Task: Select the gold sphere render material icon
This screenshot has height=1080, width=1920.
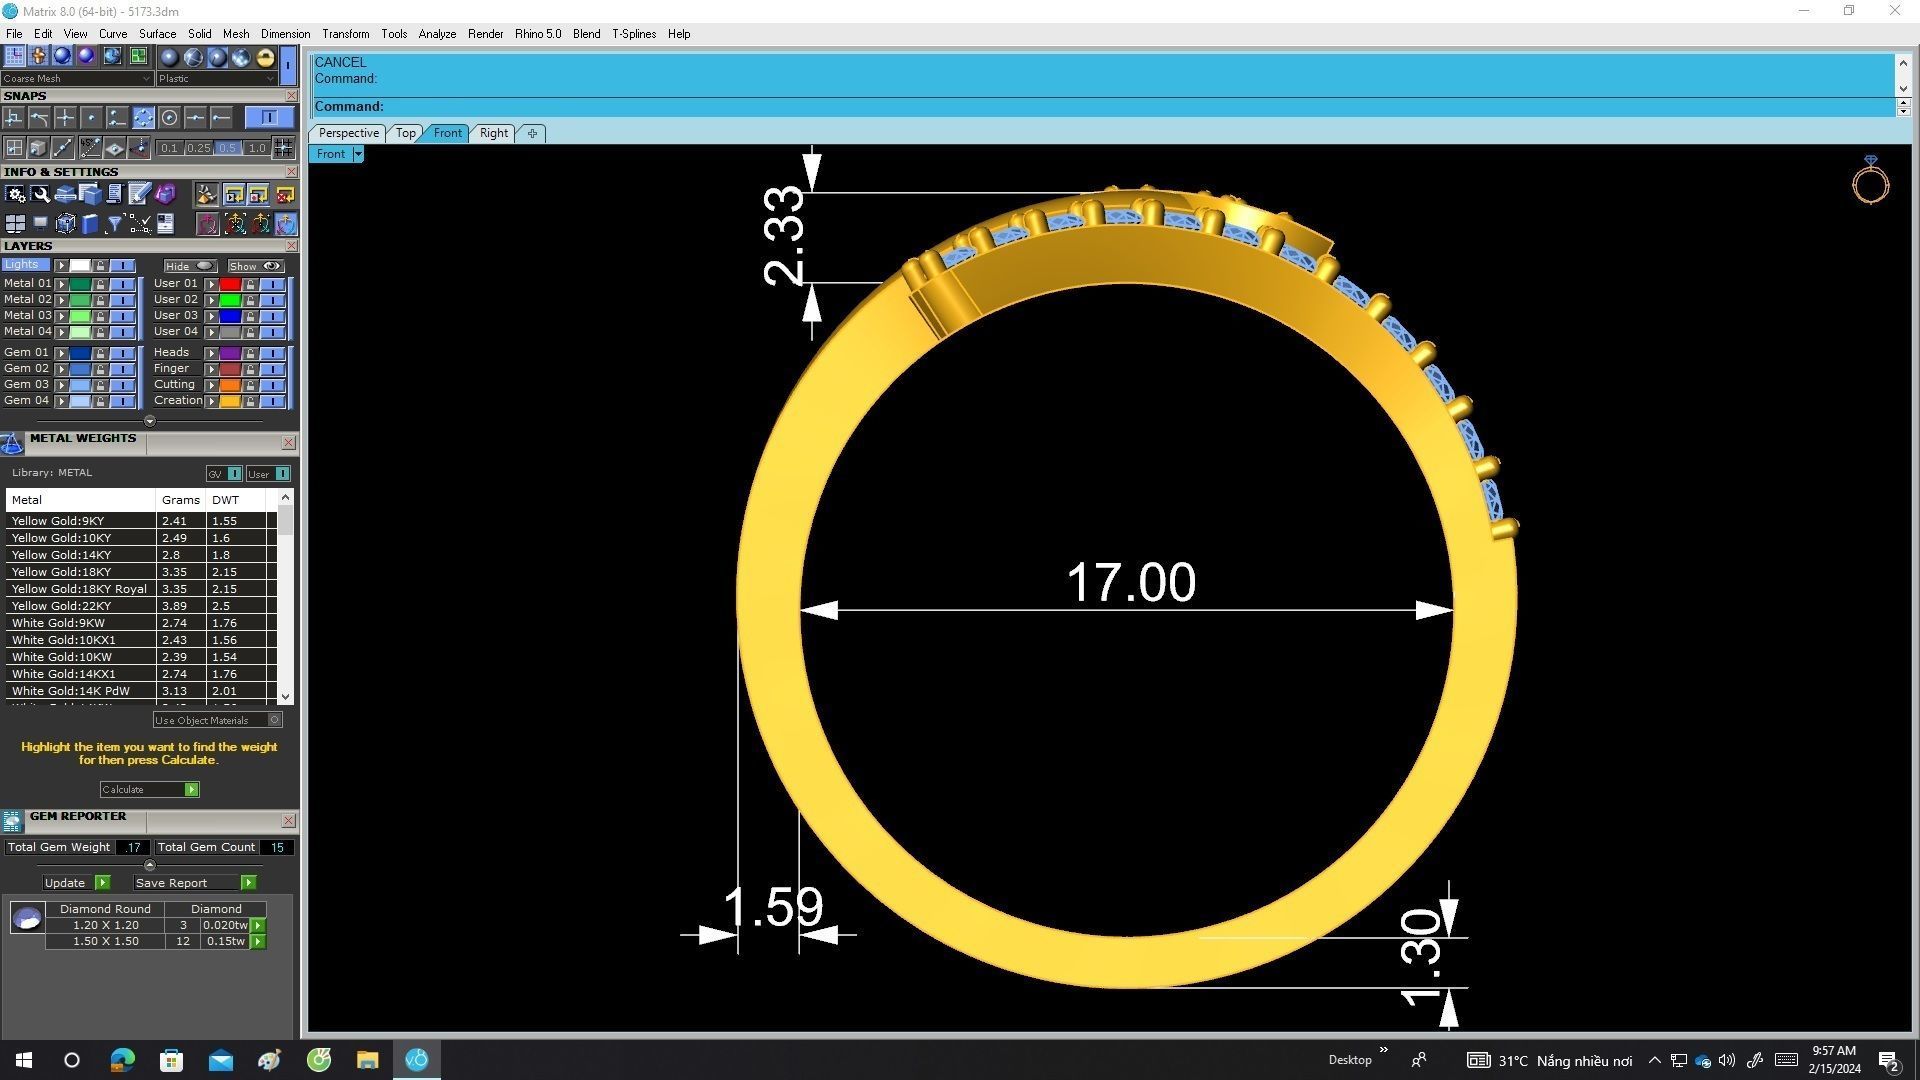Action: click(265, 57)
